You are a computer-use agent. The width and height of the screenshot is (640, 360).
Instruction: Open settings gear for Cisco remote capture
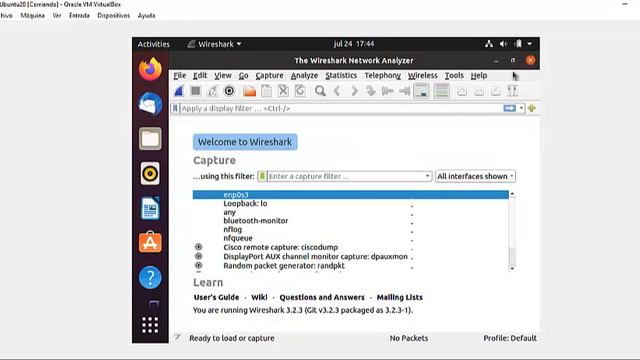[198, 247]
